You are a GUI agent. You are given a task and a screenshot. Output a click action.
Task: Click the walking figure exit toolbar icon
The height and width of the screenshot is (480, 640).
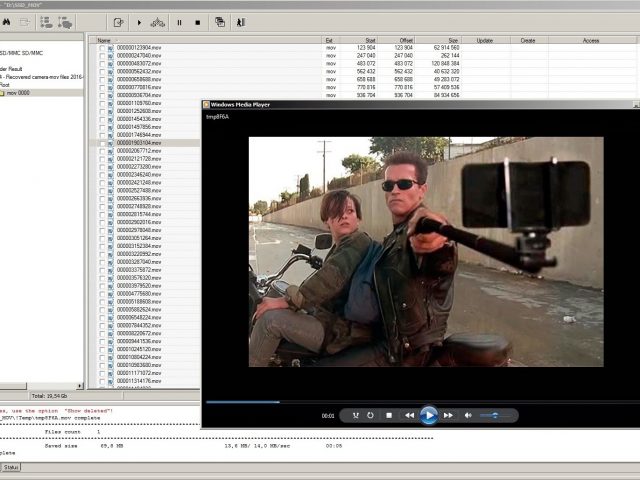(240, 22)
